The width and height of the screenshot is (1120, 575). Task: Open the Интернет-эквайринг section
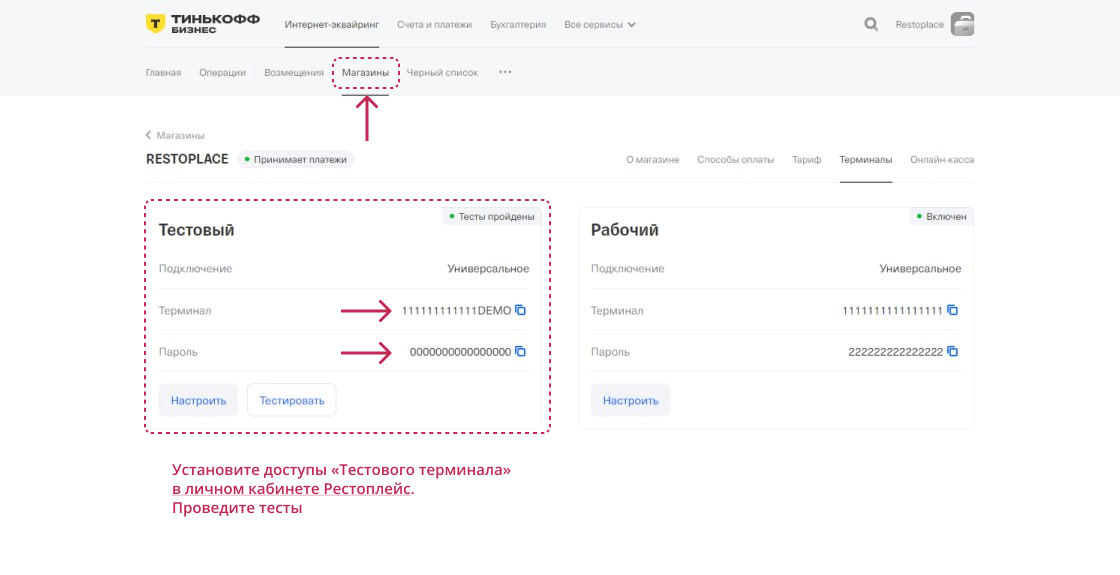click(331, 24)
